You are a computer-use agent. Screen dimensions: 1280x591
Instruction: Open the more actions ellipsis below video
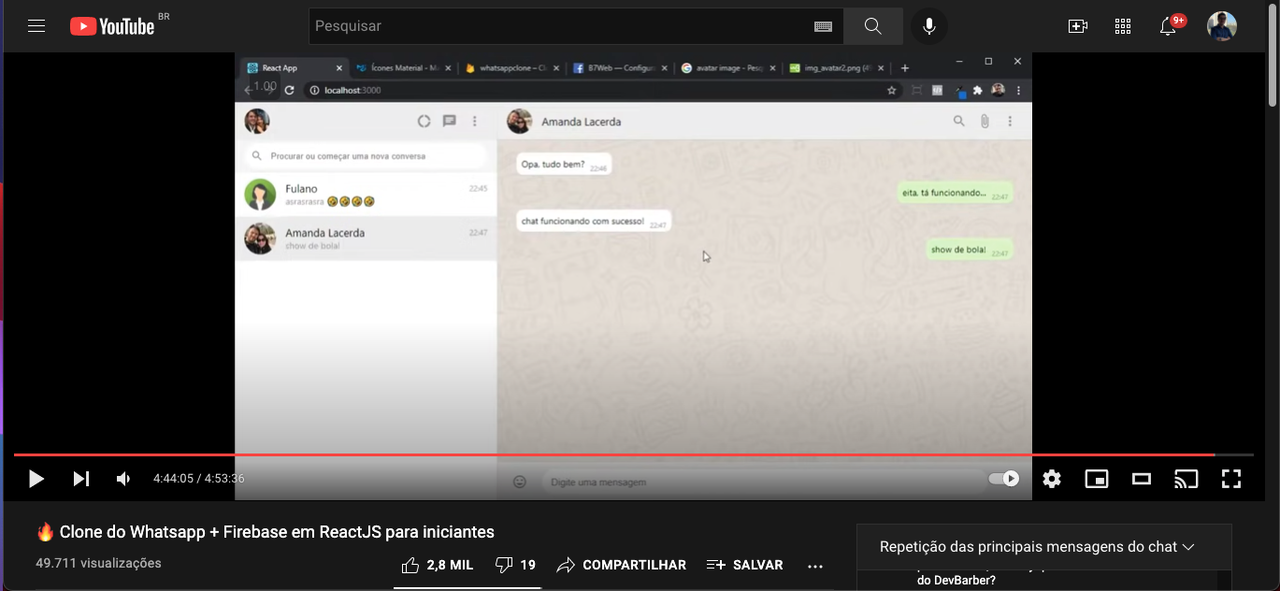tap(815, 566)
